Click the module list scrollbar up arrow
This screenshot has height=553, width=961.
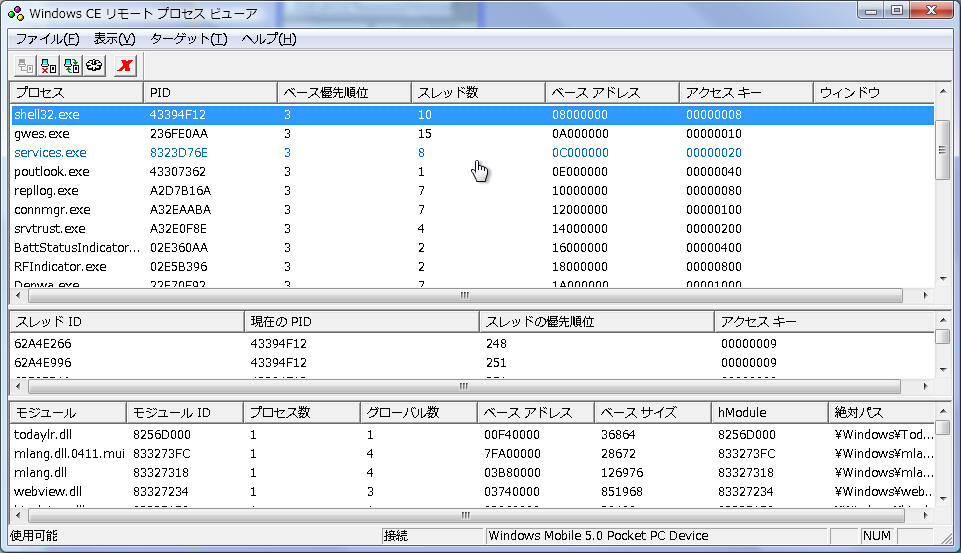[x=943, y=411]
